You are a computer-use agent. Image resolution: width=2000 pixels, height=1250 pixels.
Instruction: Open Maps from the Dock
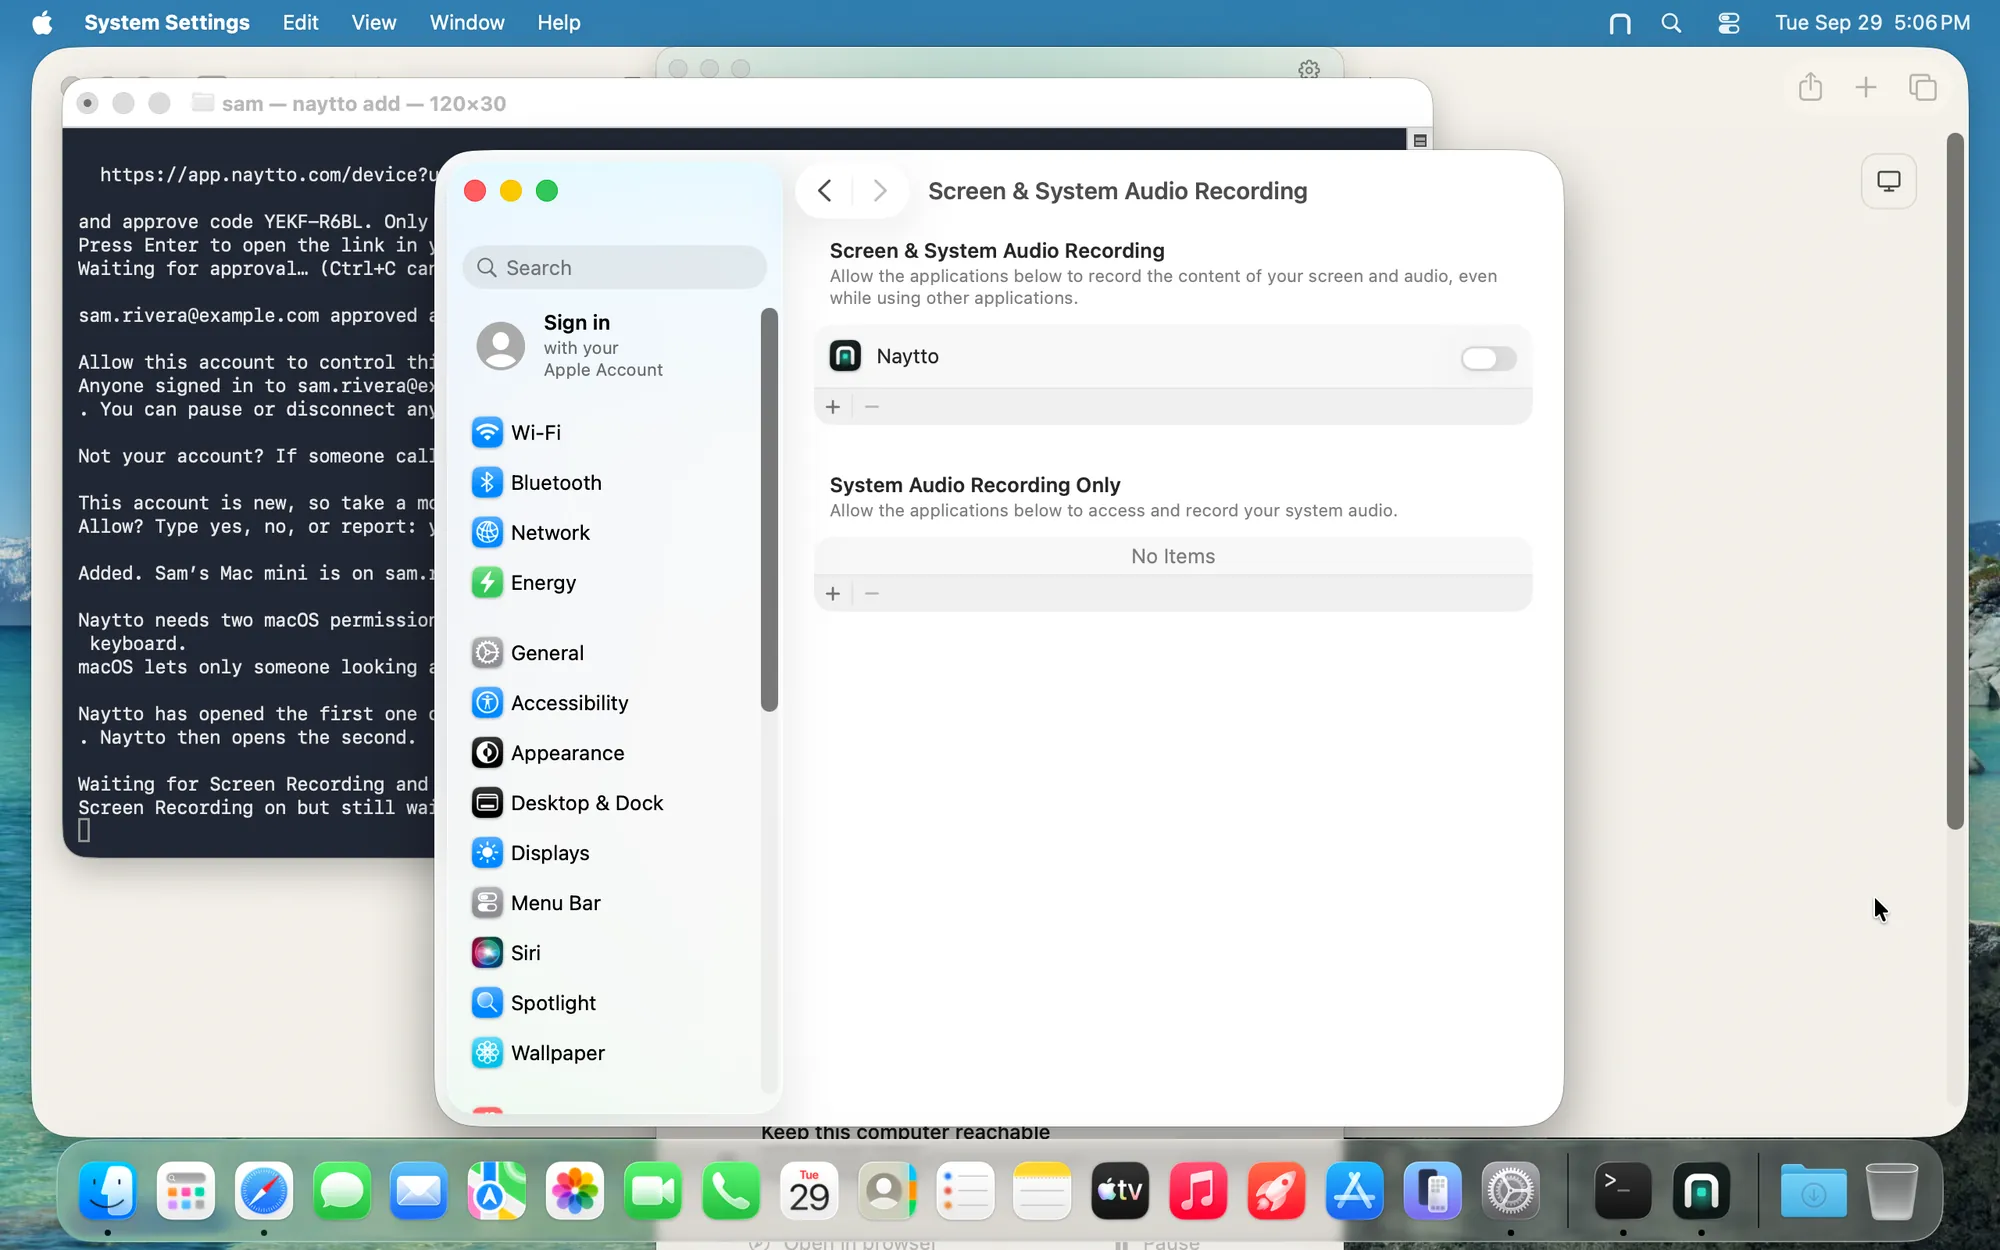click(497, 1191)
